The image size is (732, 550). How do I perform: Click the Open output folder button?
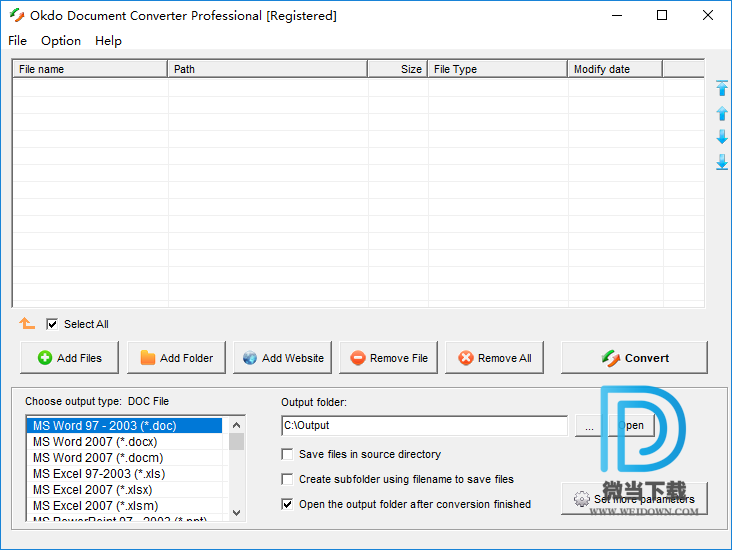pyautogui.click(x=631, y=425)
